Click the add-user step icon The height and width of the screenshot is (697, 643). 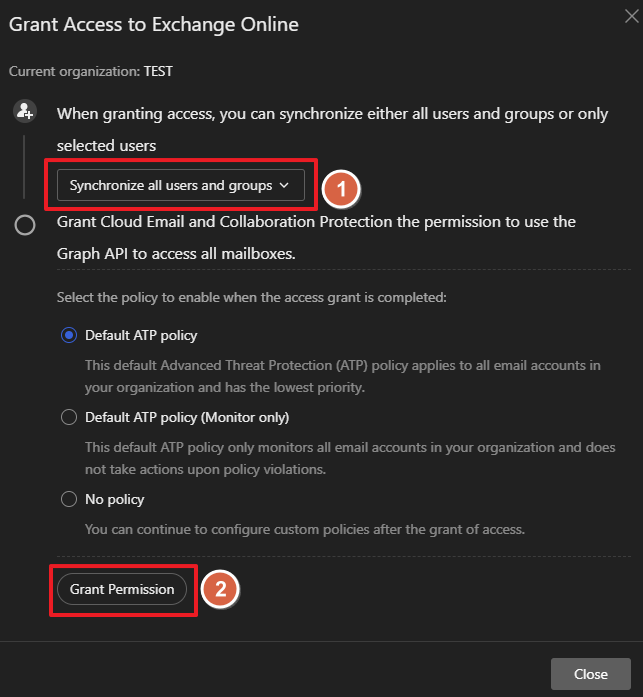[x=25, y=111]
